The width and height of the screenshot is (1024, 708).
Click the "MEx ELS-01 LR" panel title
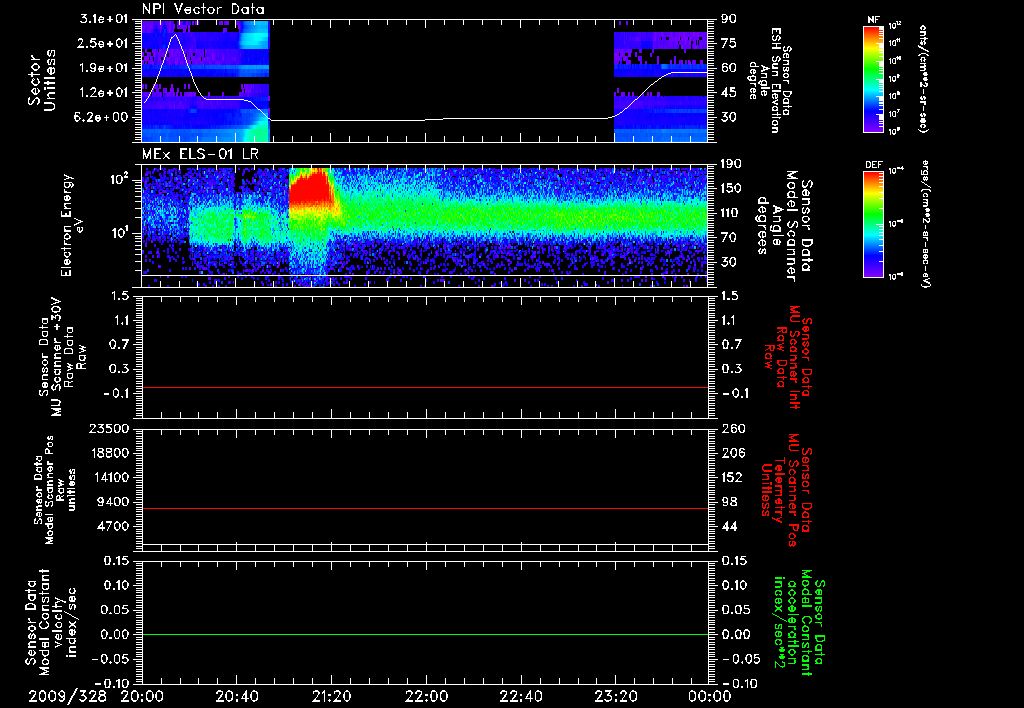[198, 155]
